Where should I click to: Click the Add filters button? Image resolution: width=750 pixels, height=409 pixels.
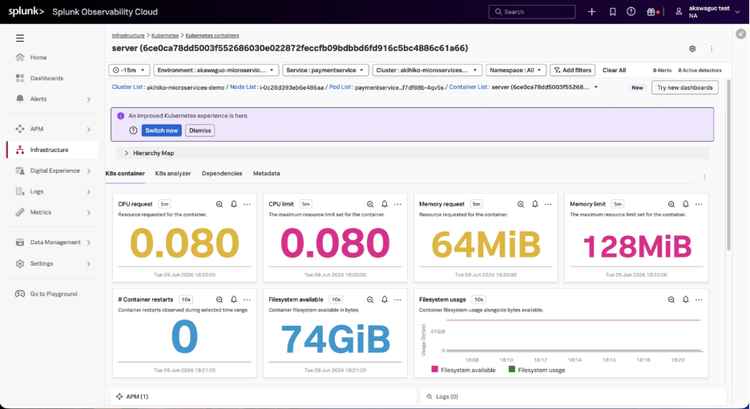click(573, 70)
